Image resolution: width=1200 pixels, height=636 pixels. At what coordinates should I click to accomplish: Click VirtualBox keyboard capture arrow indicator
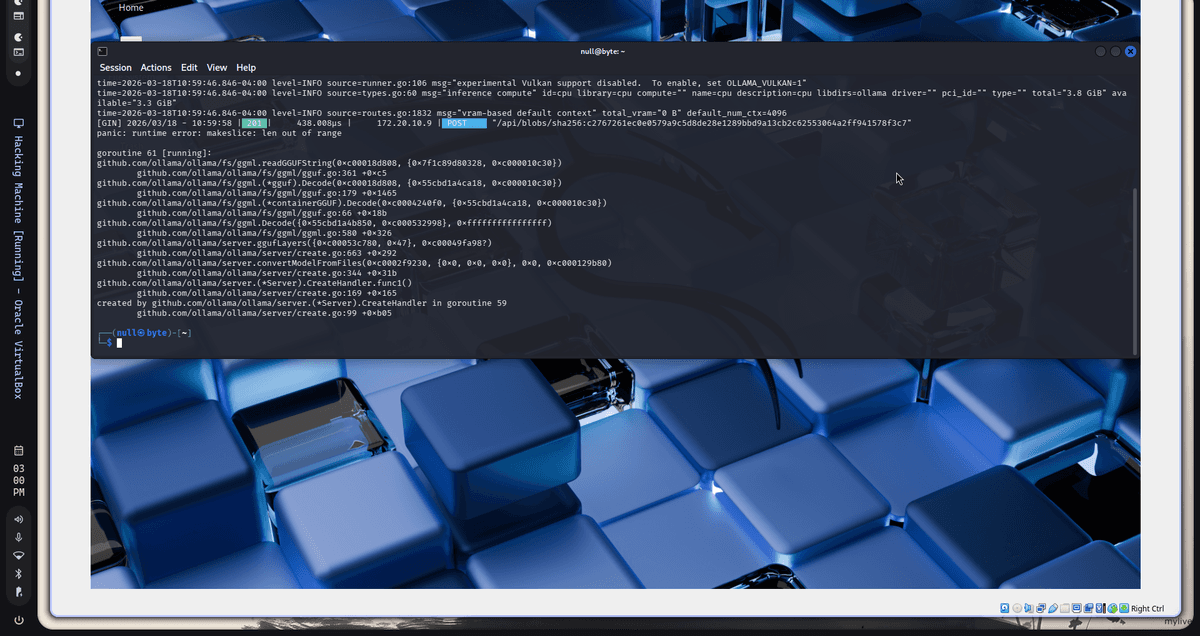[x=1124, y=608]
